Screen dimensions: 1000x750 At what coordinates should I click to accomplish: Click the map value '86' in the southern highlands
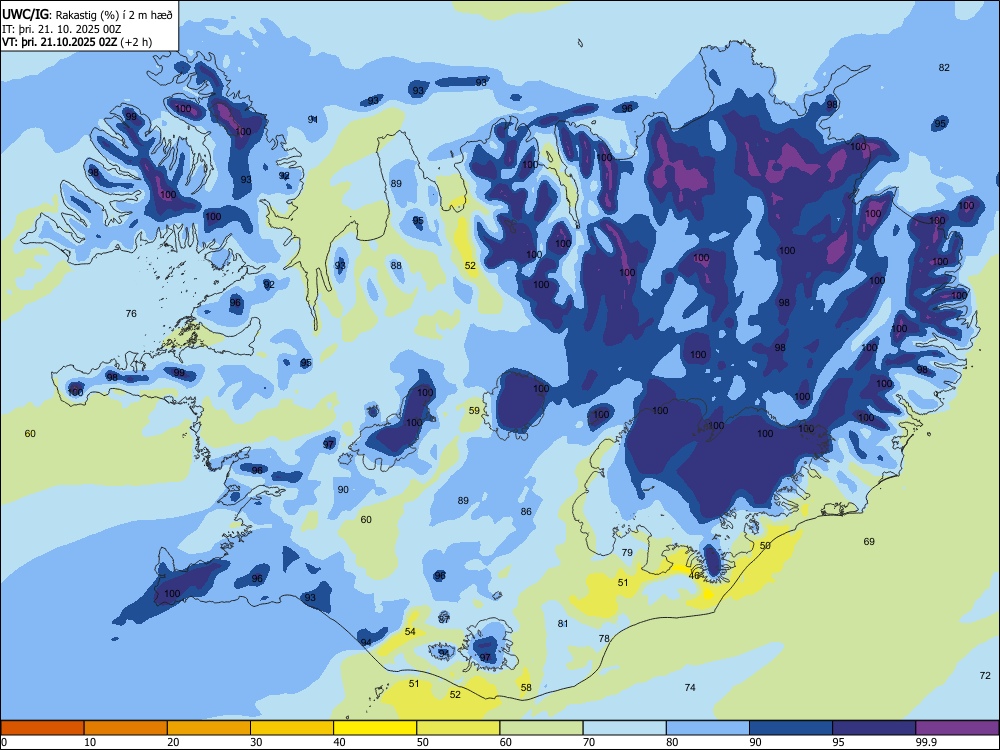click(x=526, y=511)
